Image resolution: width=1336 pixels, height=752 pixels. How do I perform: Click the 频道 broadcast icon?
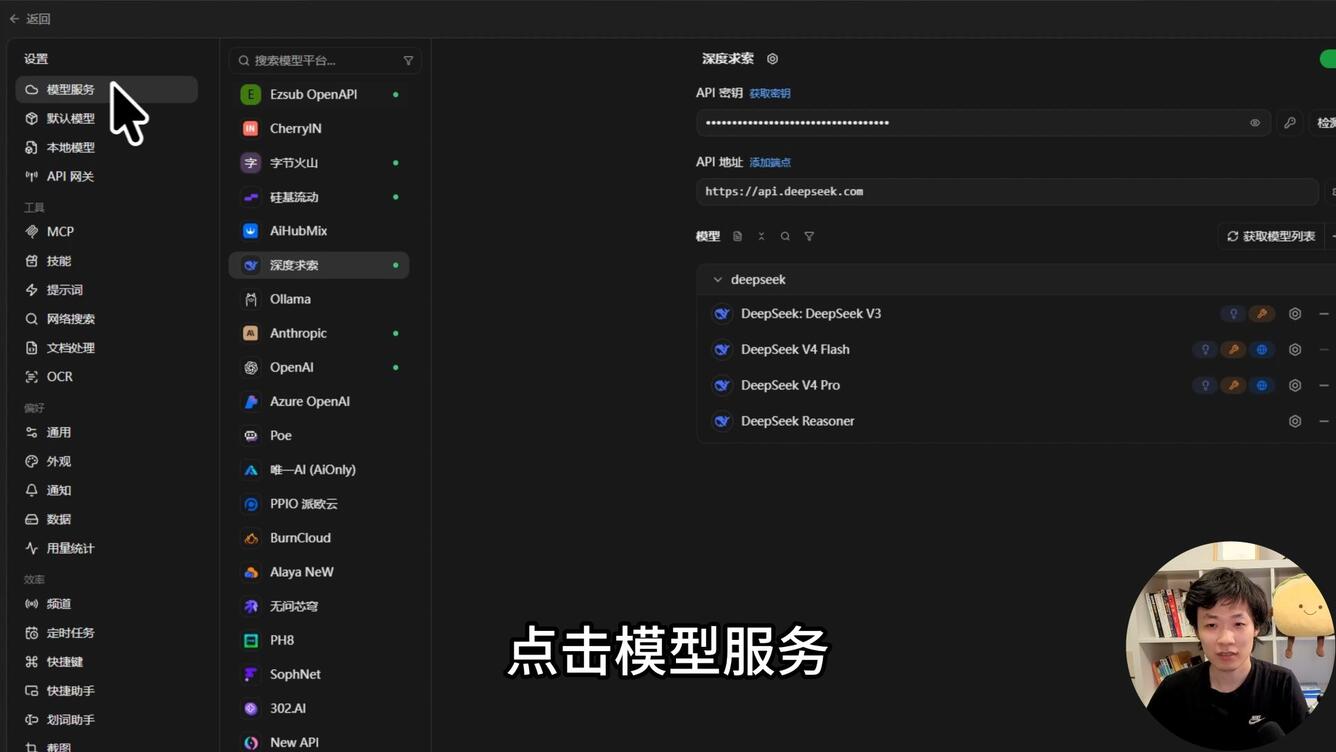32,604
